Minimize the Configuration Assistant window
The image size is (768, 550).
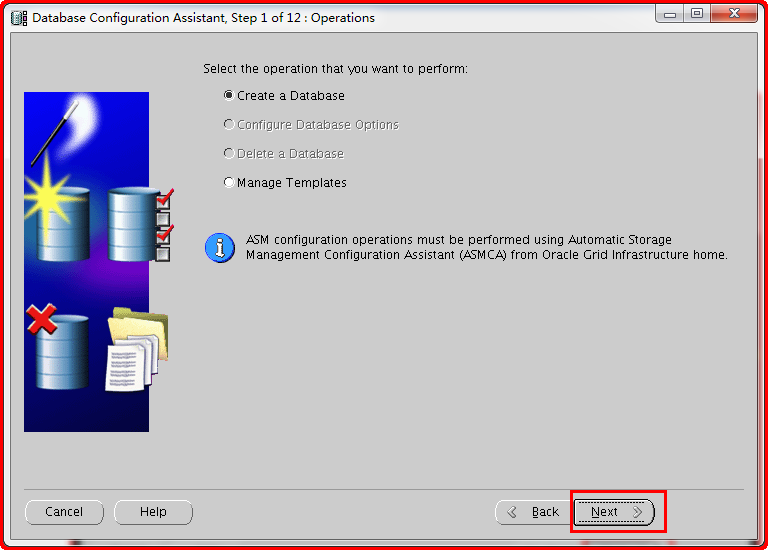click(x=670, y=14)
